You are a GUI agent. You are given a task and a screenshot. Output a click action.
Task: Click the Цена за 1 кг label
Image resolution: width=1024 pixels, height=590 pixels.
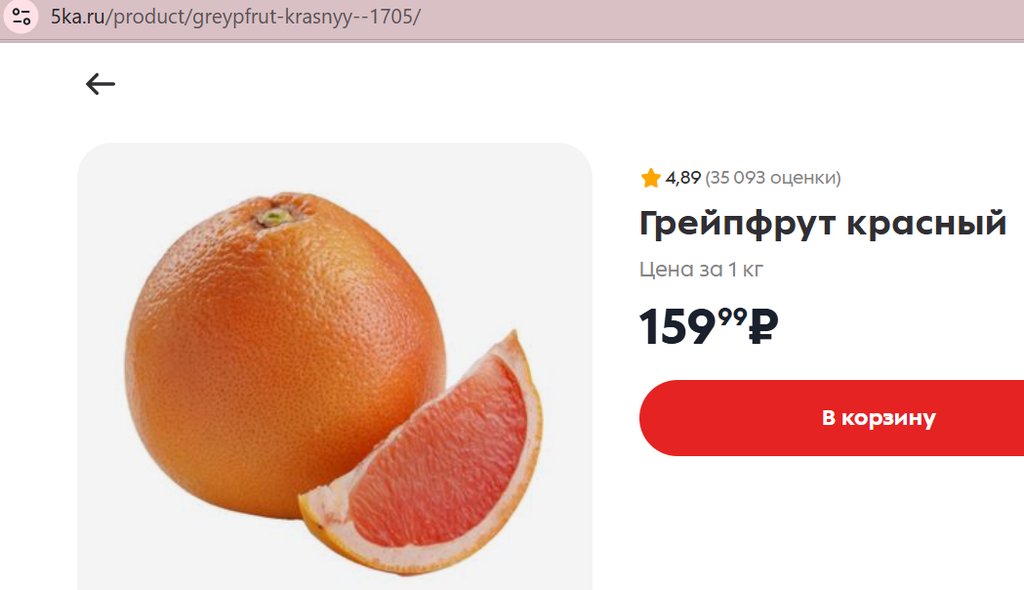point(701,270)
